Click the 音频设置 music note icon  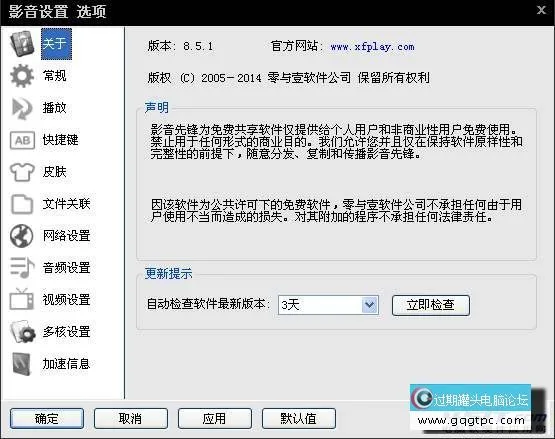coord(22,268)
